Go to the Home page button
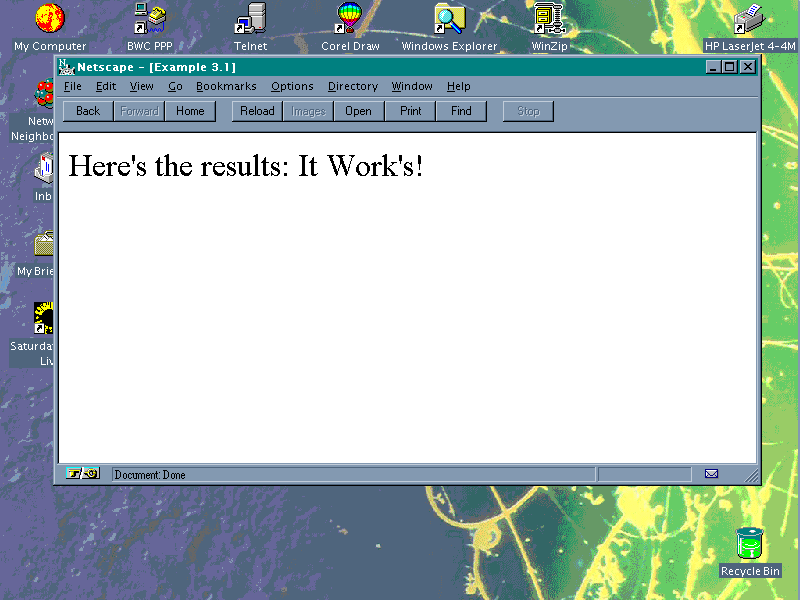Screen dimensions: 800x600 pyautogui.click(x=190, y=111)
